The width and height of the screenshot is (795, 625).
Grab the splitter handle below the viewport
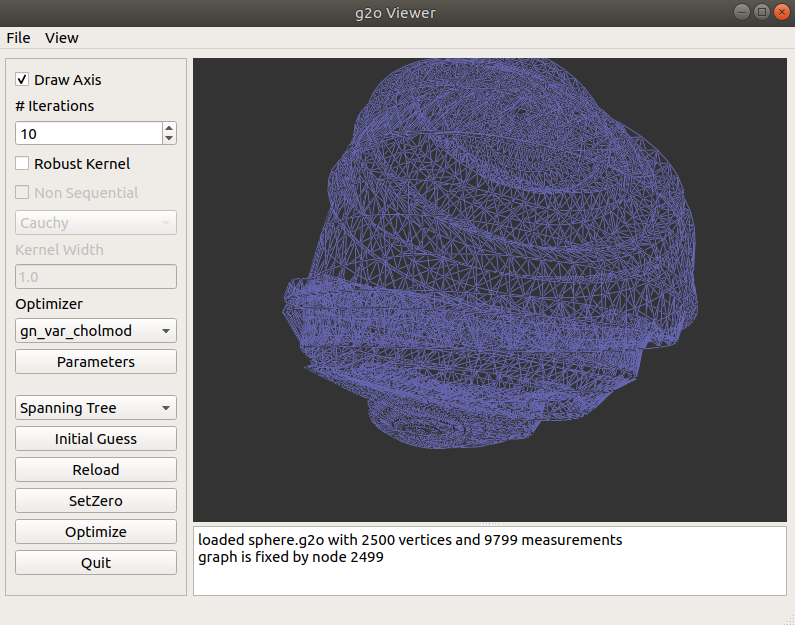[x=490, y=523]
